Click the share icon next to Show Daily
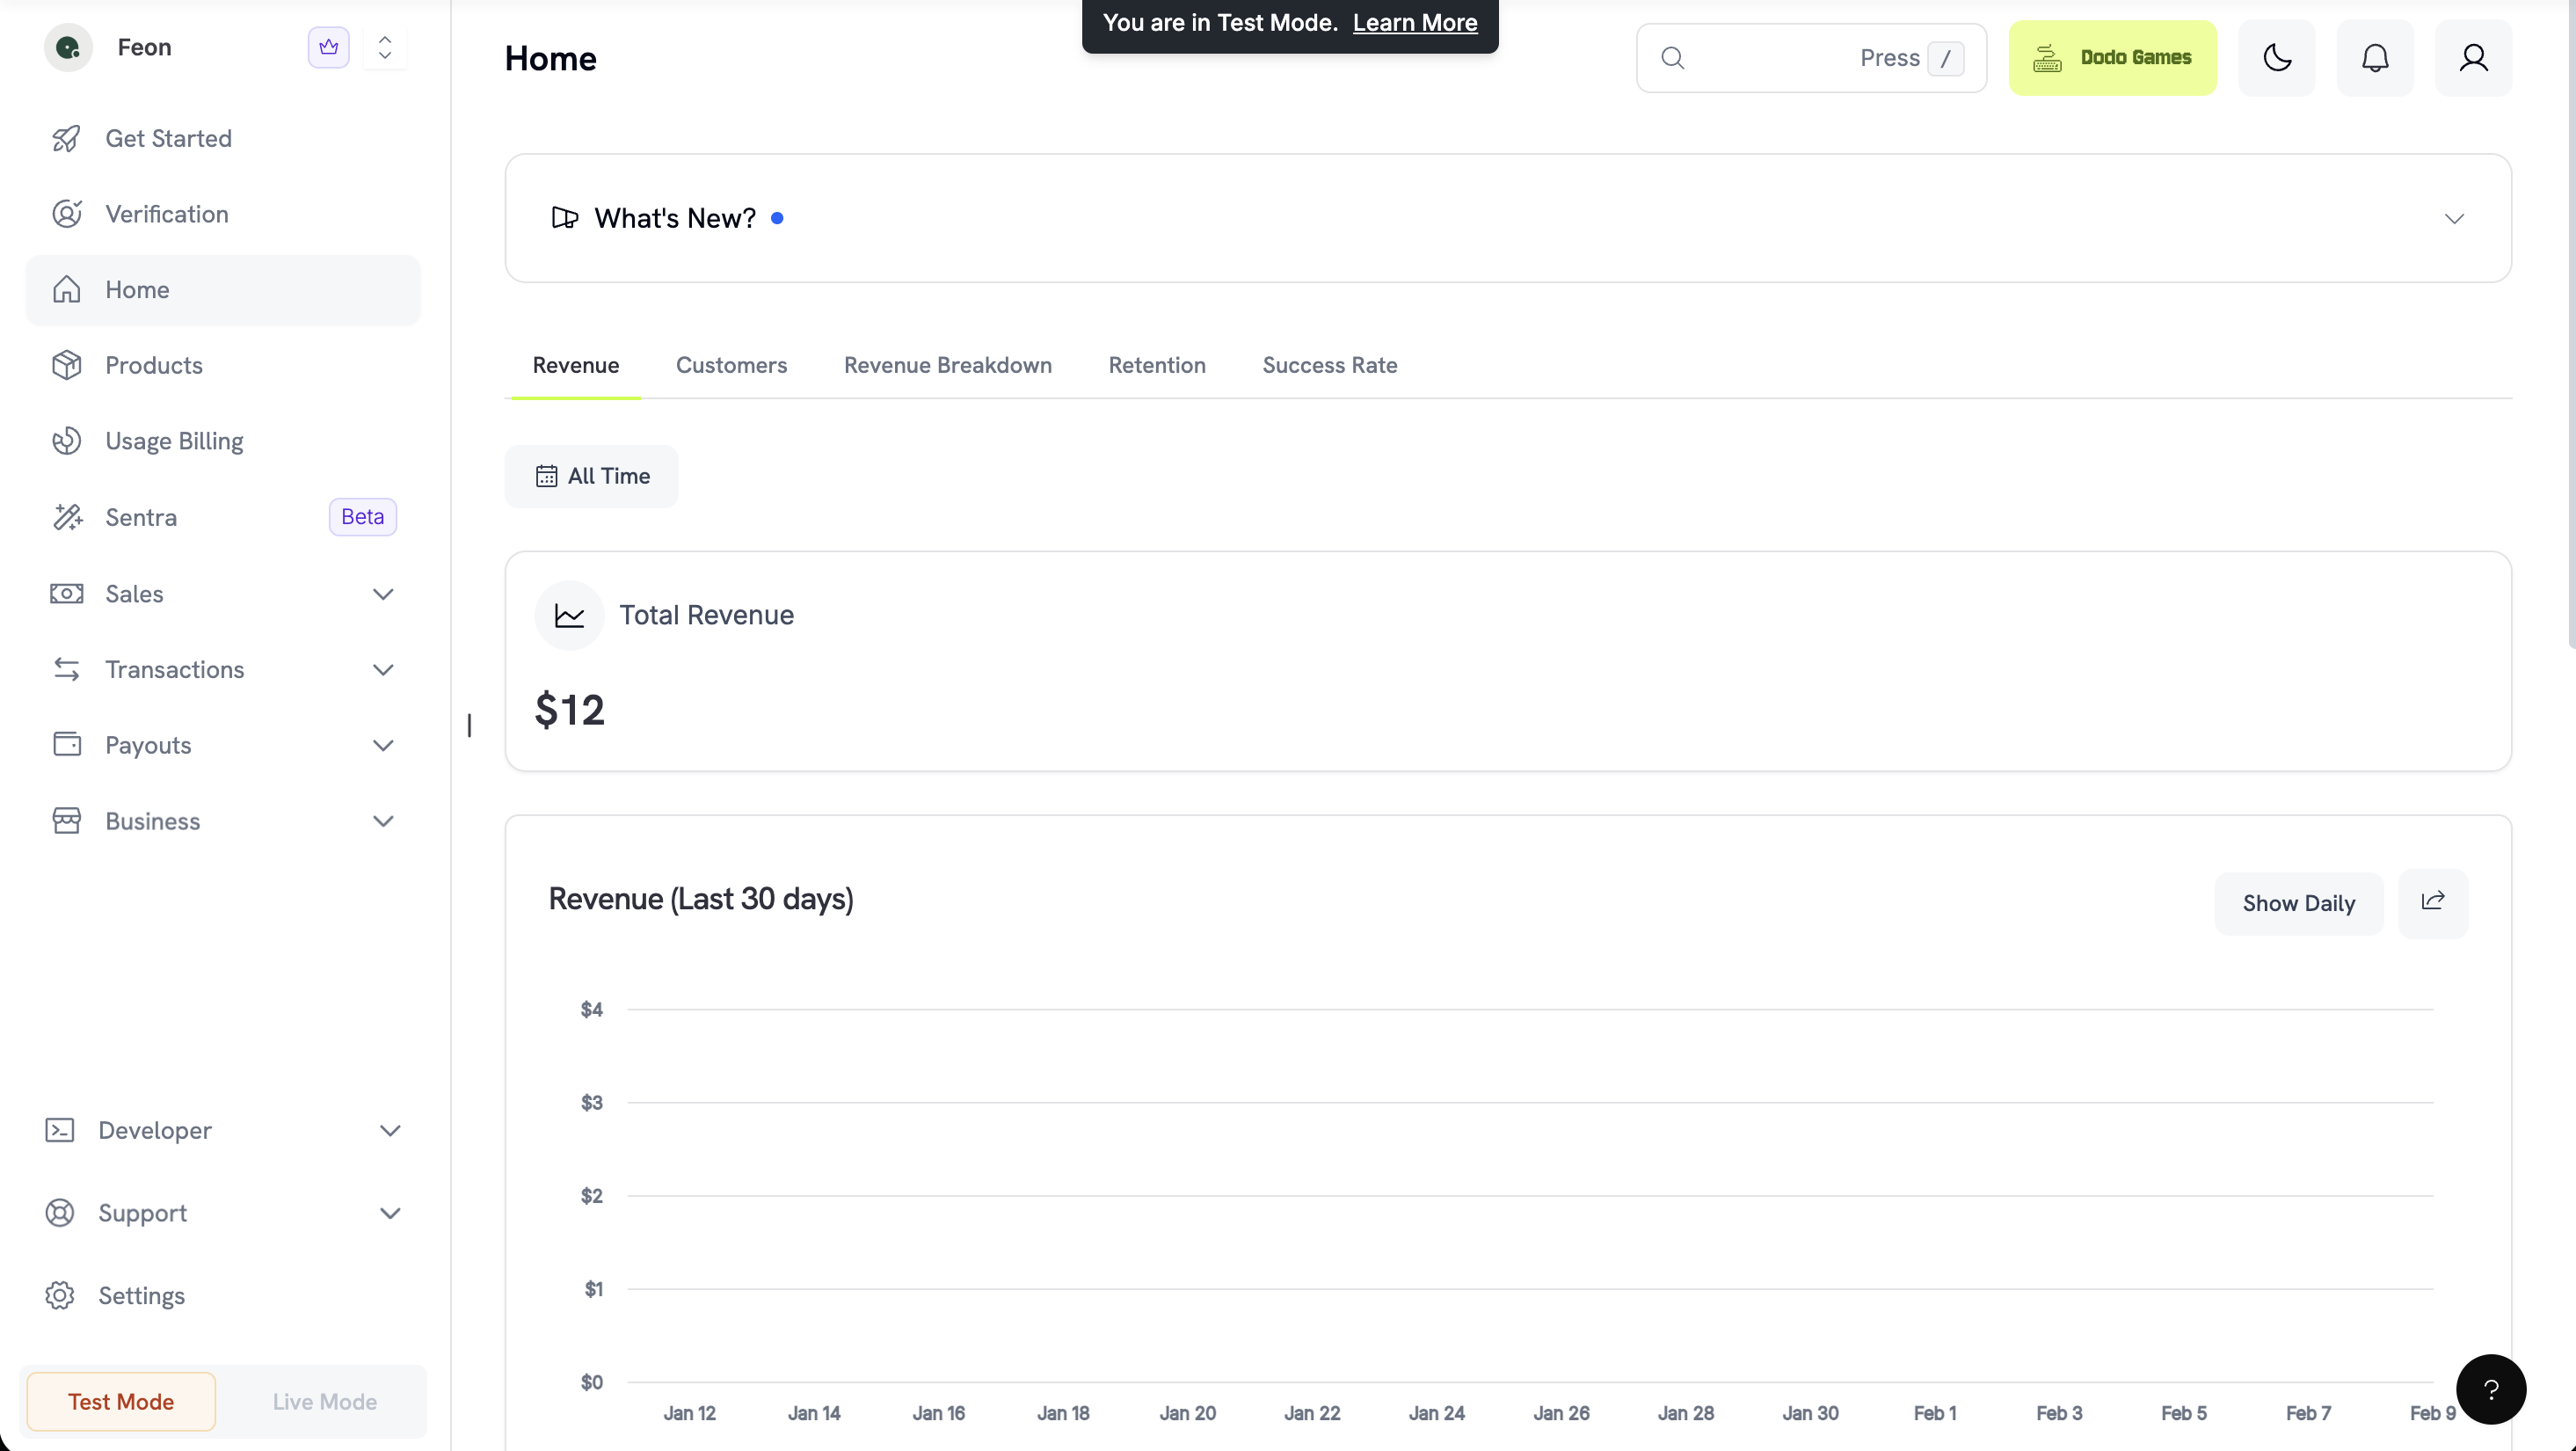 tap(2433, 902)
